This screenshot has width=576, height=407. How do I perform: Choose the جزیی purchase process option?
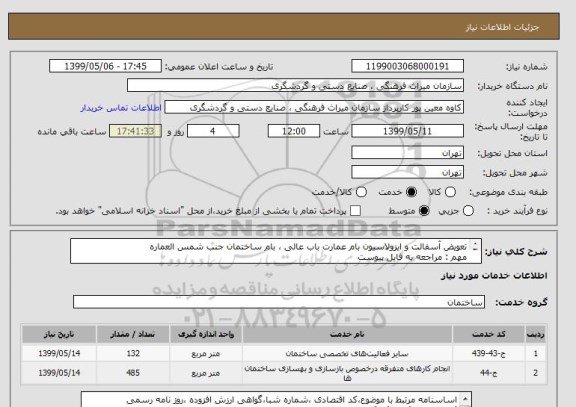(x=468, y=211)
